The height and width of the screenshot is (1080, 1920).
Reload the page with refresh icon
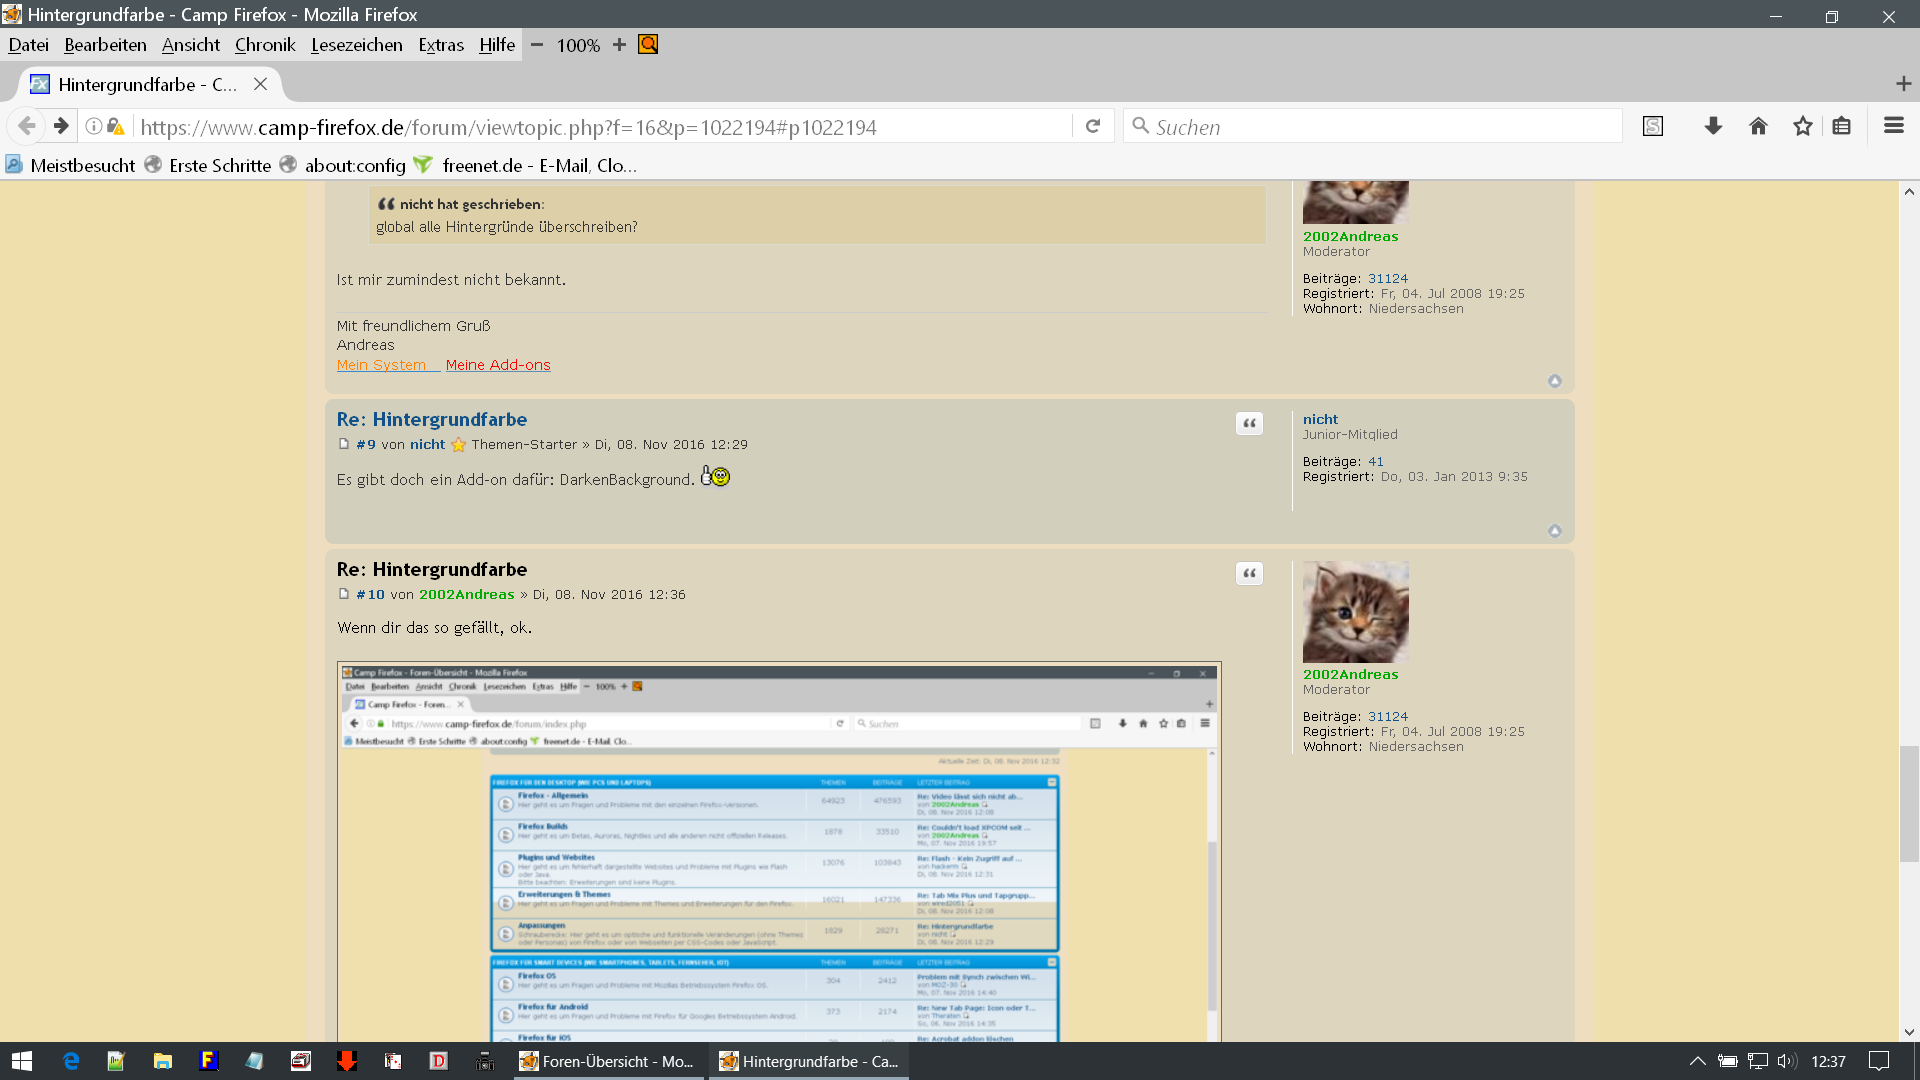click(1093, 126)
